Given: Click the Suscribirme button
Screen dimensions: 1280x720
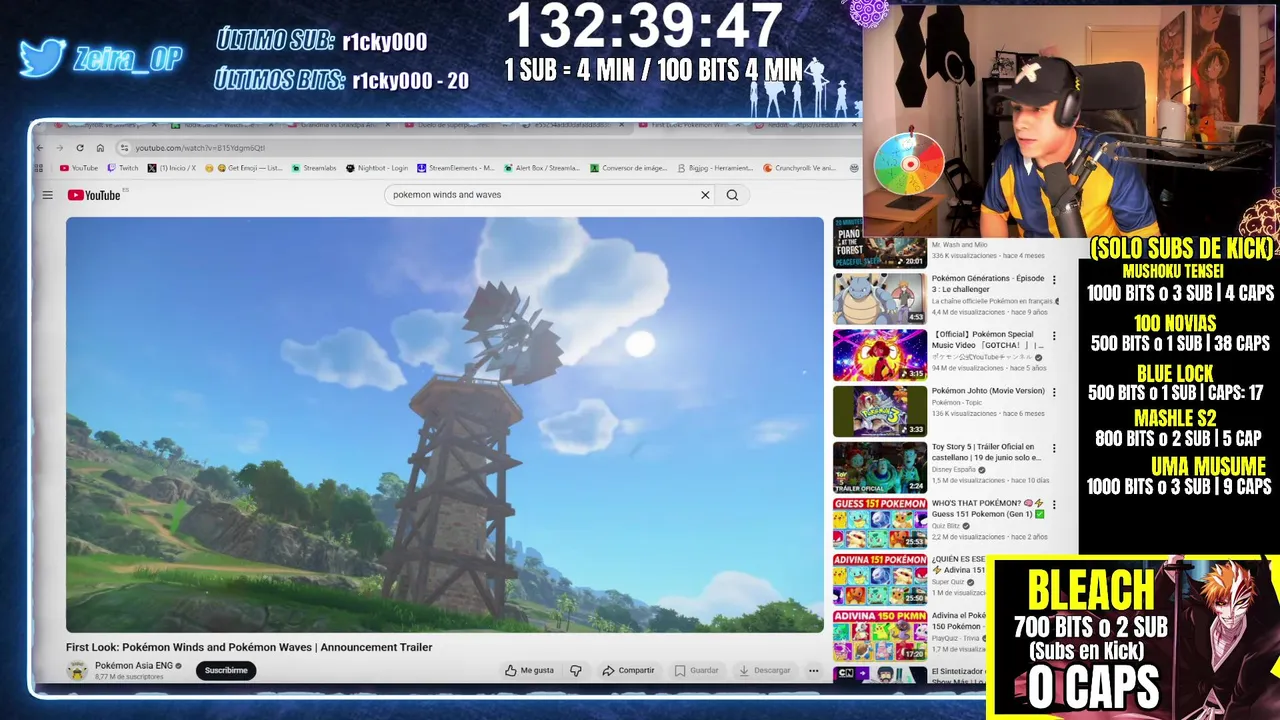Looking at the screenshot, I should [226, 670].
